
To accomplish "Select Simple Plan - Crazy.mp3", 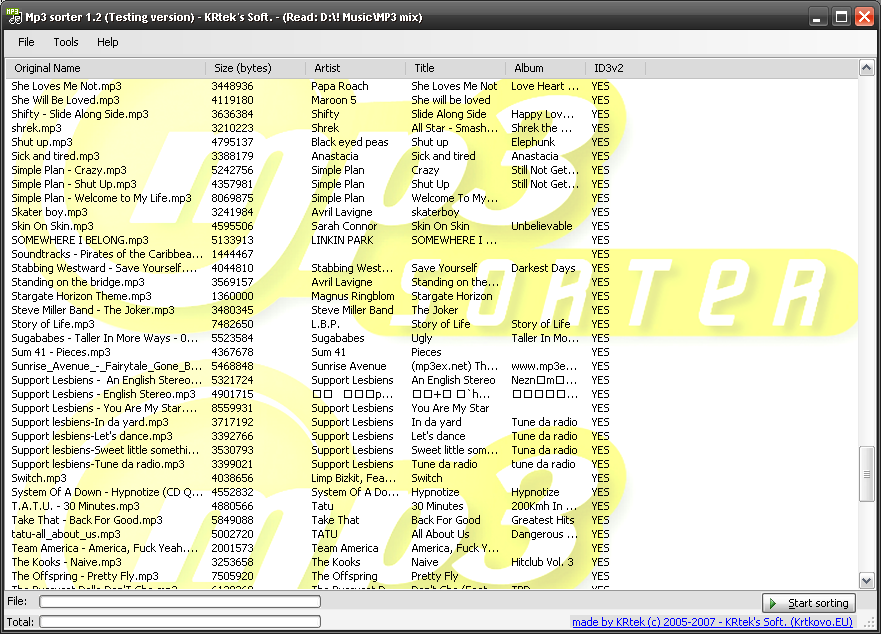I will point(69,170).
